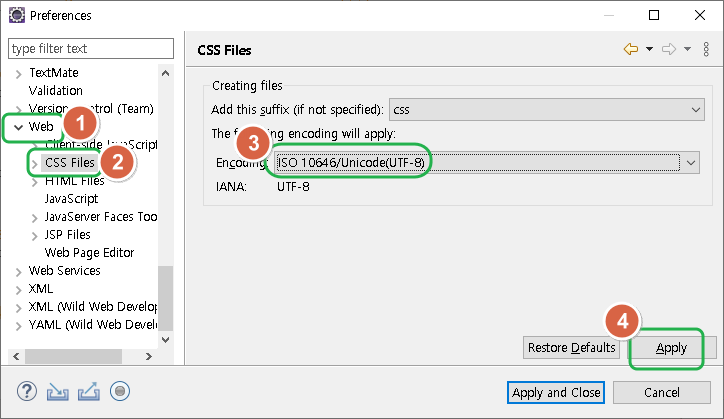724x419 pixels.
Task: Click the forward navigation arrow icon
Action: 669,49
